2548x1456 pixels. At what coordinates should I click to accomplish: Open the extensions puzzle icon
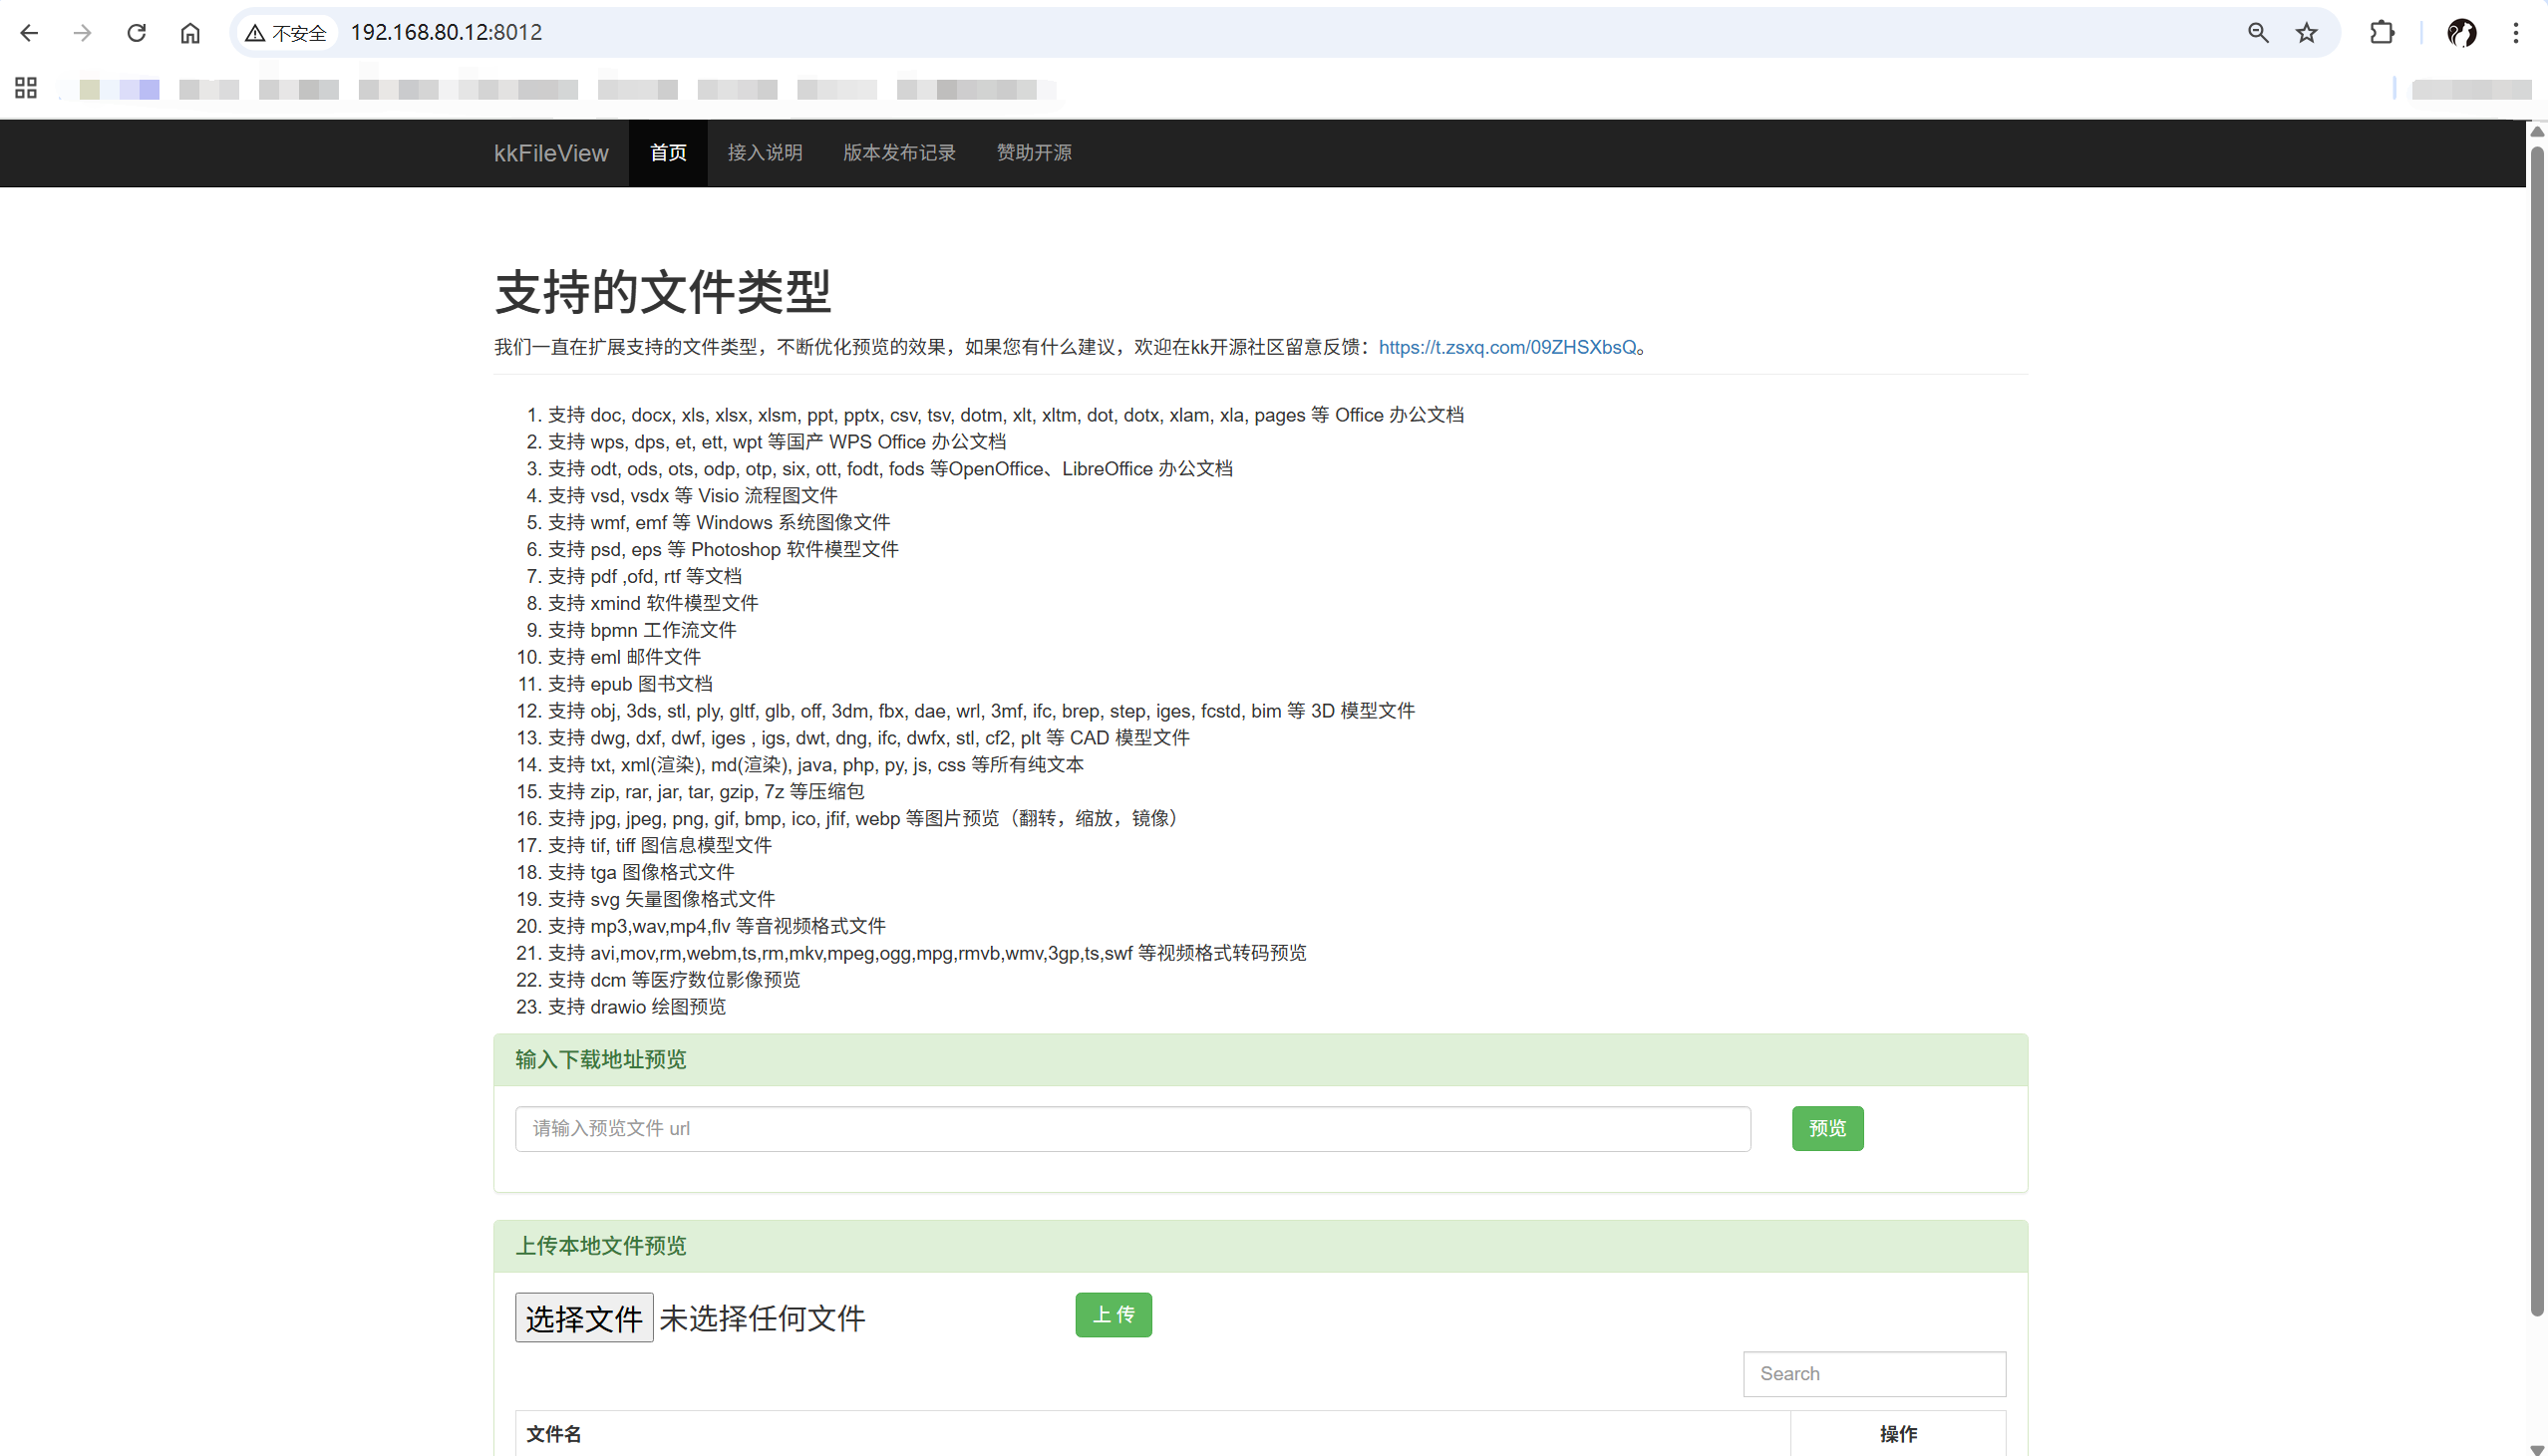[2382, 33]
